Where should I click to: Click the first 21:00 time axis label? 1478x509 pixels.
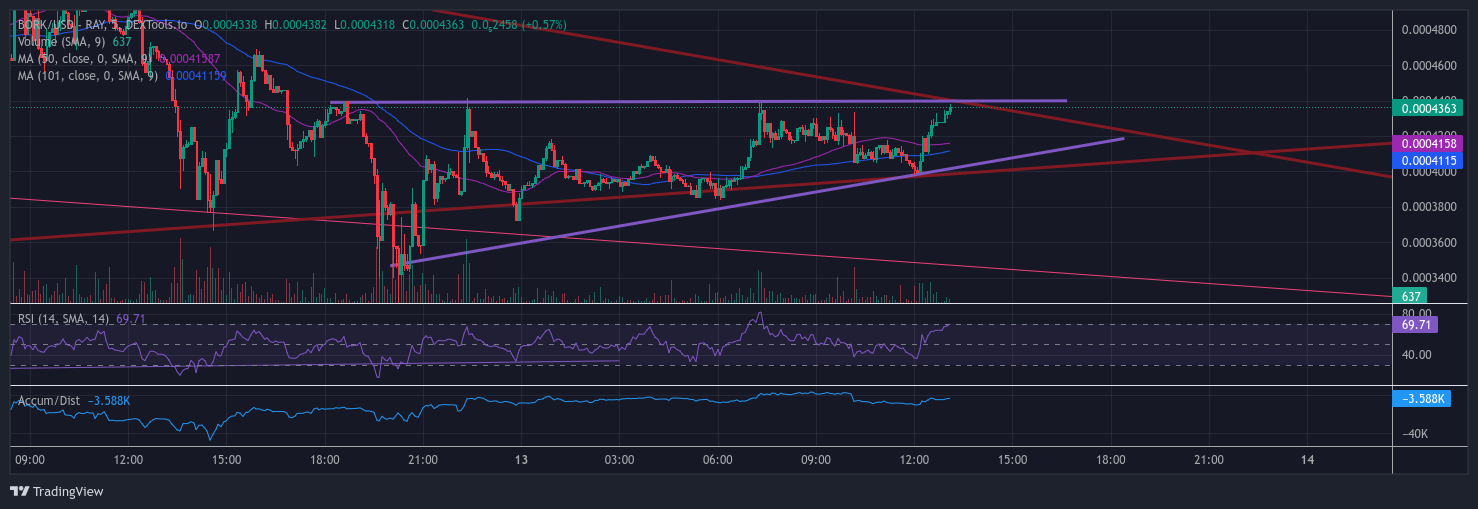coord(424,460)
